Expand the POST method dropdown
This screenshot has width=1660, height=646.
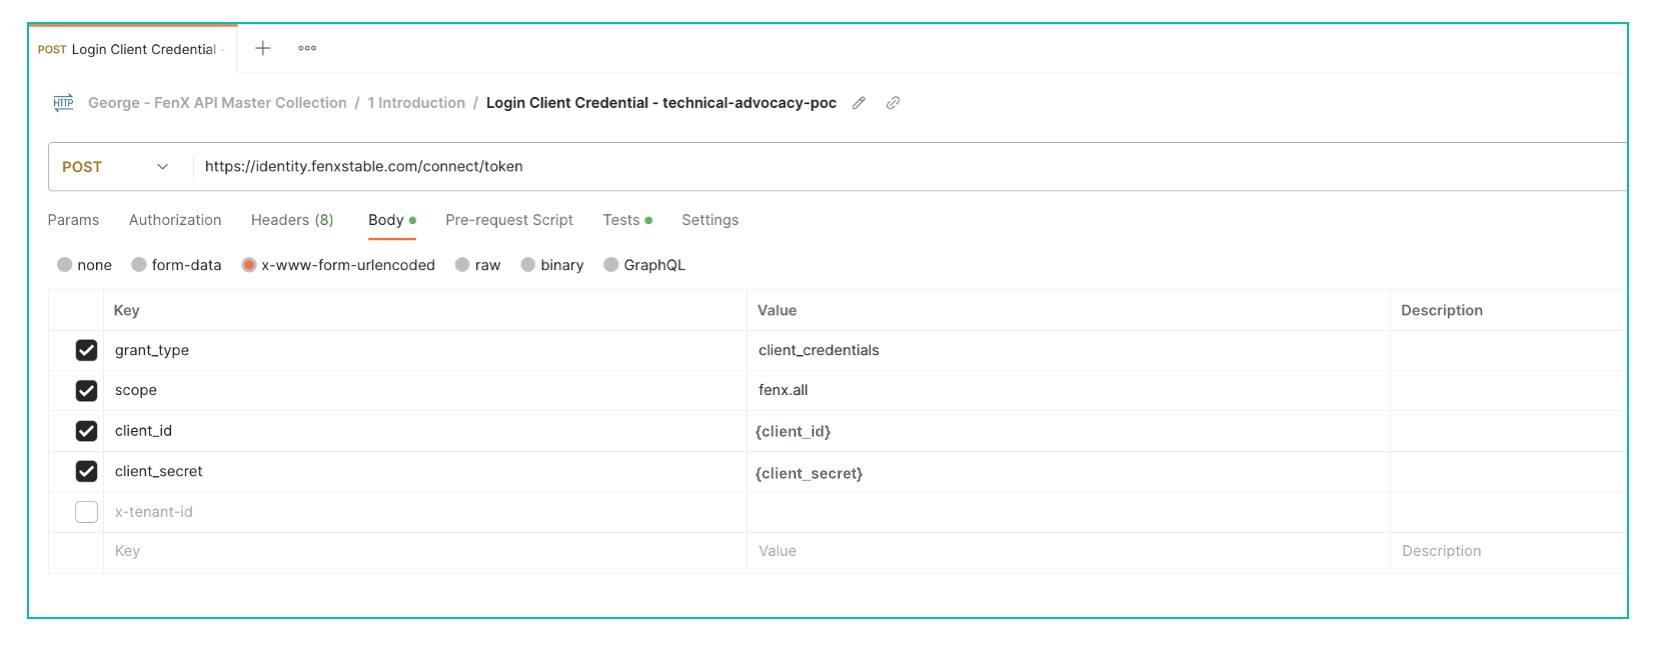click(115, 167)
